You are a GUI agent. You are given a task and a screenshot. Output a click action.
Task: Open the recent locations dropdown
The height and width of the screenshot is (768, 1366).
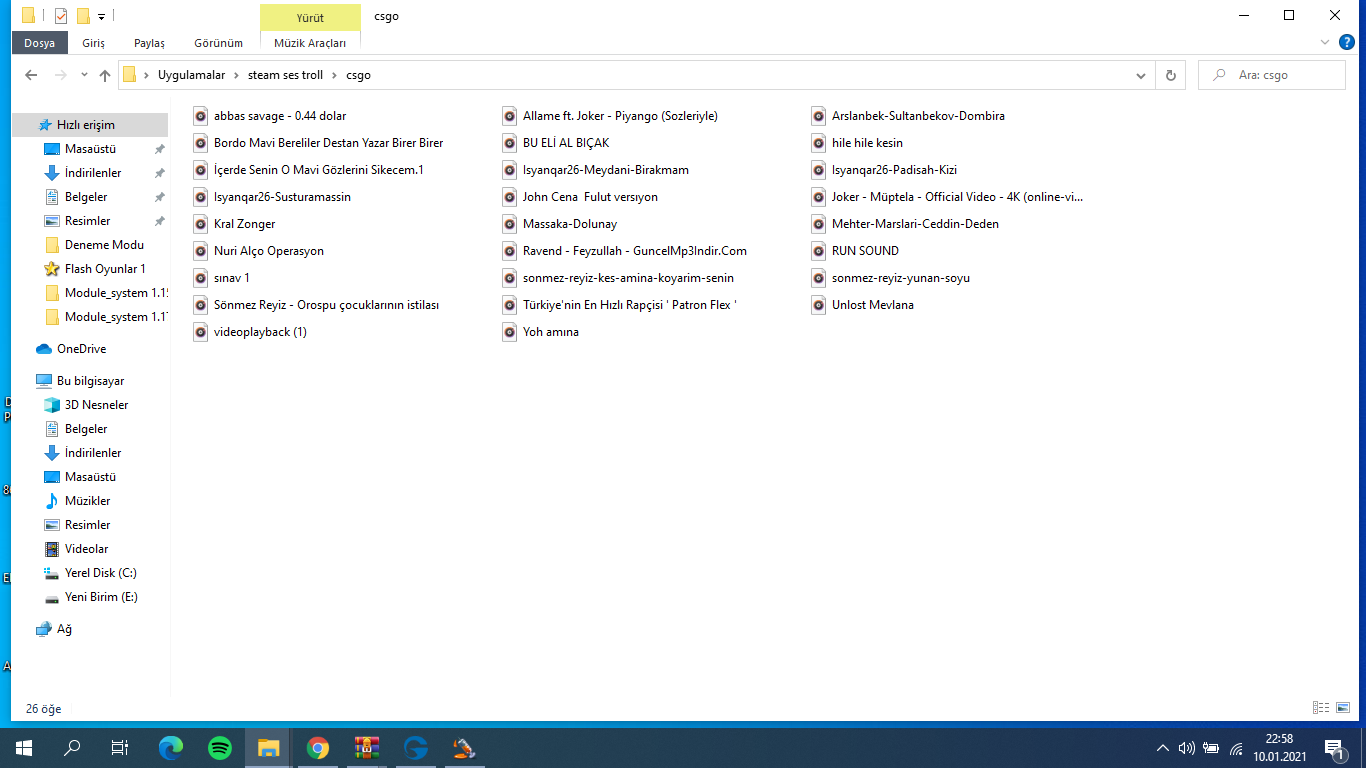click(x=83, y=75)
